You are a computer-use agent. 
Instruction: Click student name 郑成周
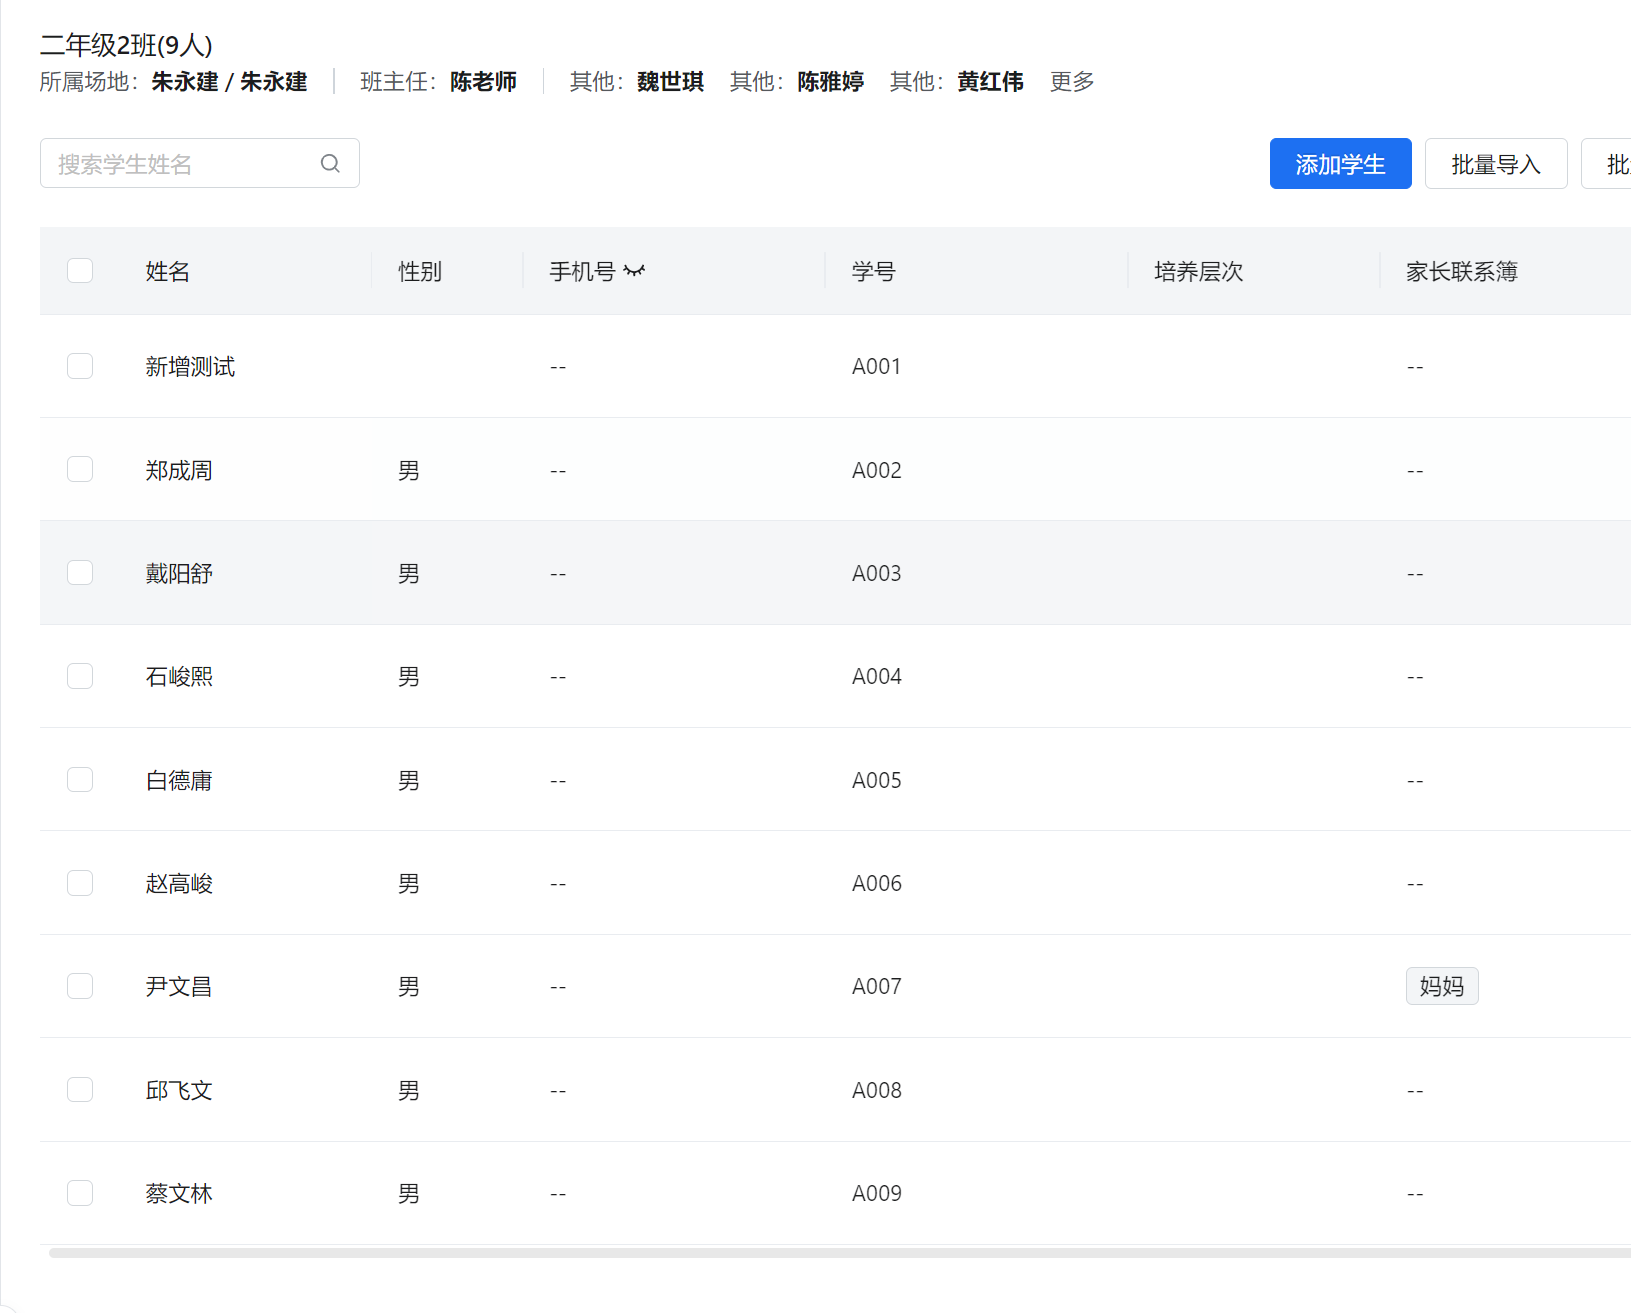coord(179,470)
